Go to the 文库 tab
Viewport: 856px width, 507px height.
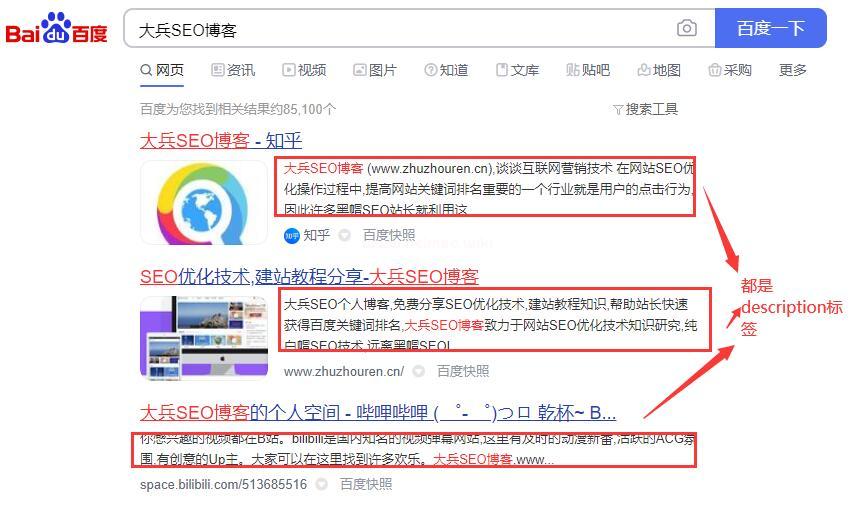pos(517,70)
